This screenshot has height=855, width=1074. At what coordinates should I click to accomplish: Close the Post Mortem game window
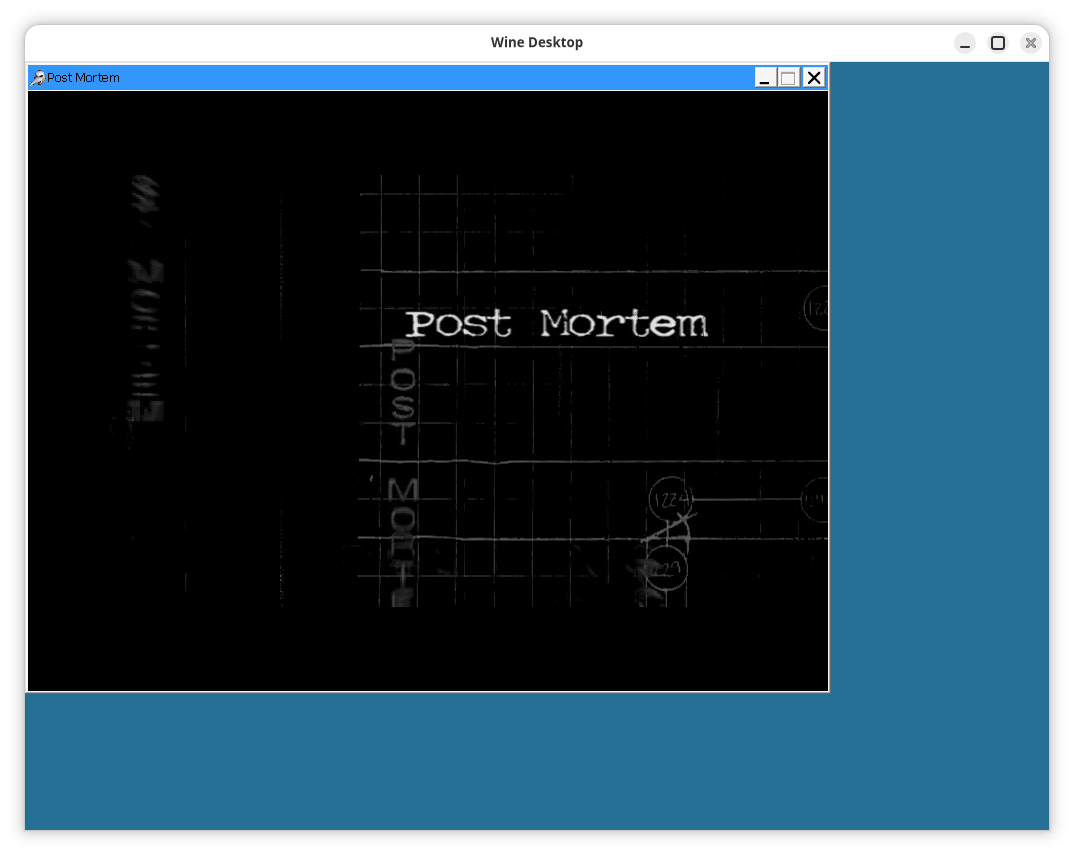tap(814, 78)
